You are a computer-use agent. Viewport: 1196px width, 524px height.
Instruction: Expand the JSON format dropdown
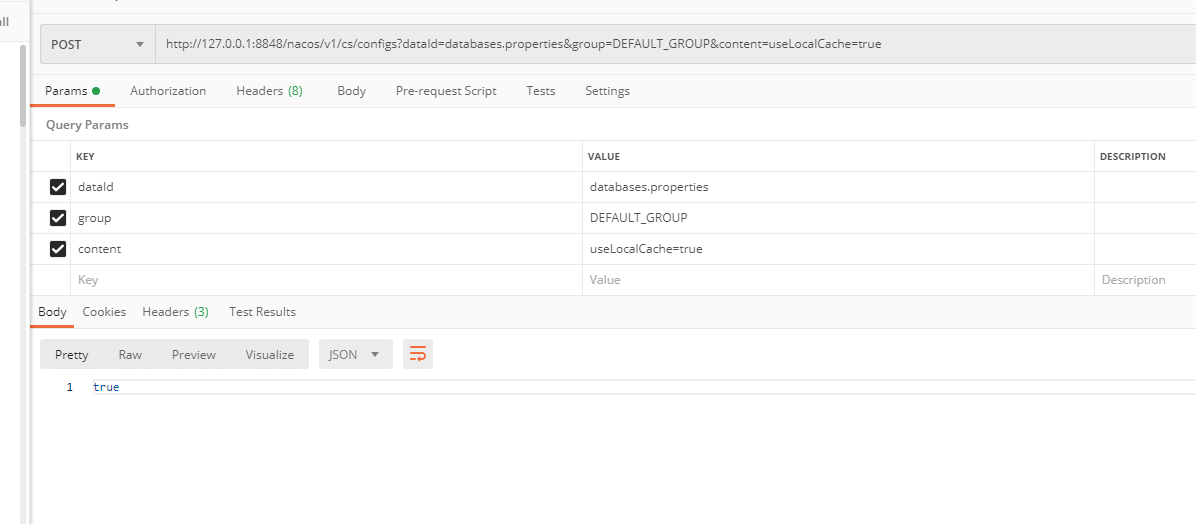354,354
